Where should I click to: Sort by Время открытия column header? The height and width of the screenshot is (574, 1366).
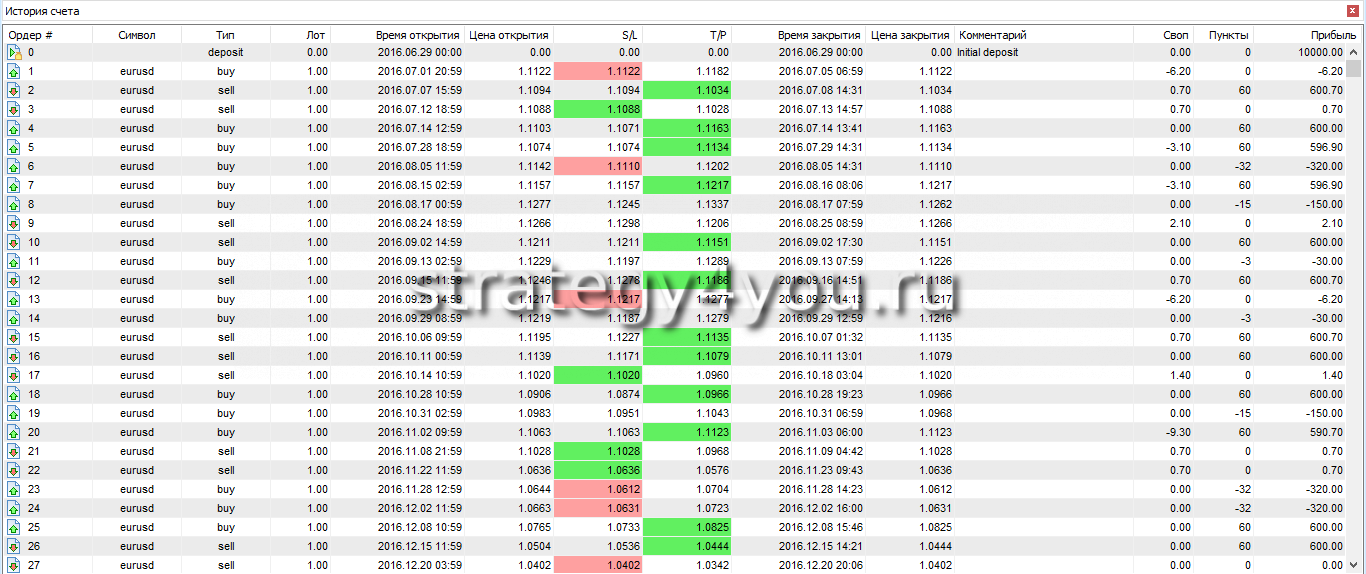click(418, 35)
